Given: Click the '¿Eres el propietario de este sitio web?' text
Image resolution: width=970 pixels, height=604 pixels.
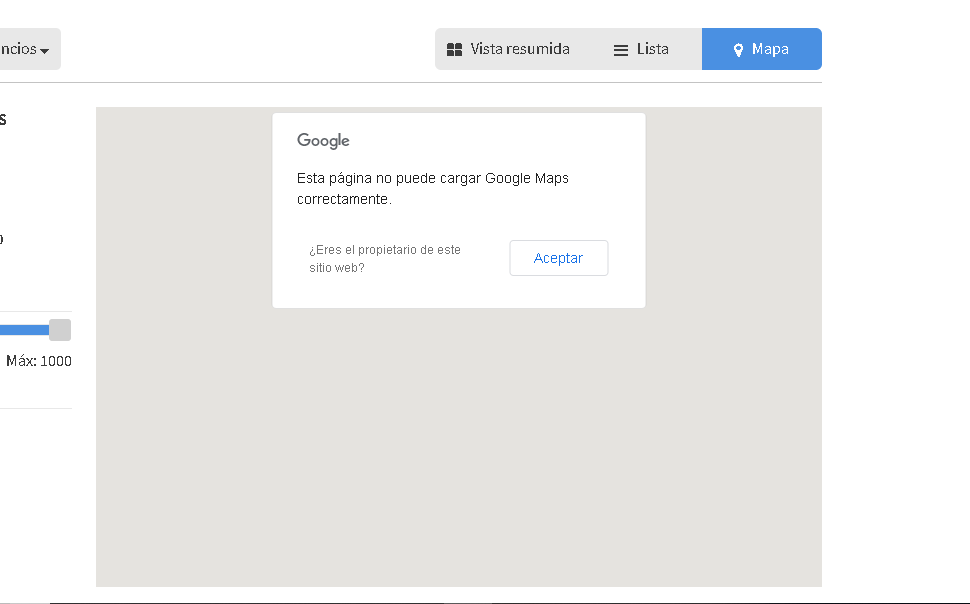Looking at the screenshot, I should 385,259.
